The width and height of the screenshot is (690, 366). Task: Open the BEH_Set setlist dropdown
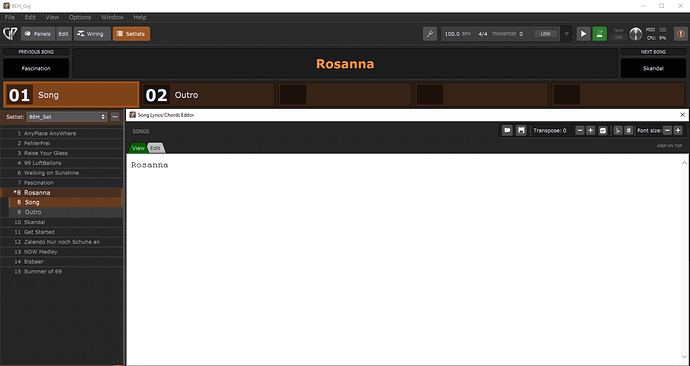67,117
